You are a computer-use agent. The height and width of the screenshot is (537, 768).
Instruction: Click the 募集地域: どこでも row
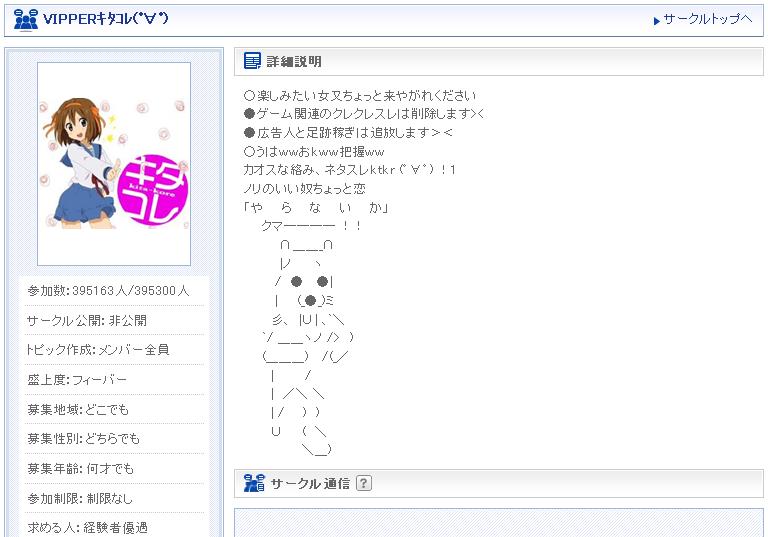(x=114, y=409)
